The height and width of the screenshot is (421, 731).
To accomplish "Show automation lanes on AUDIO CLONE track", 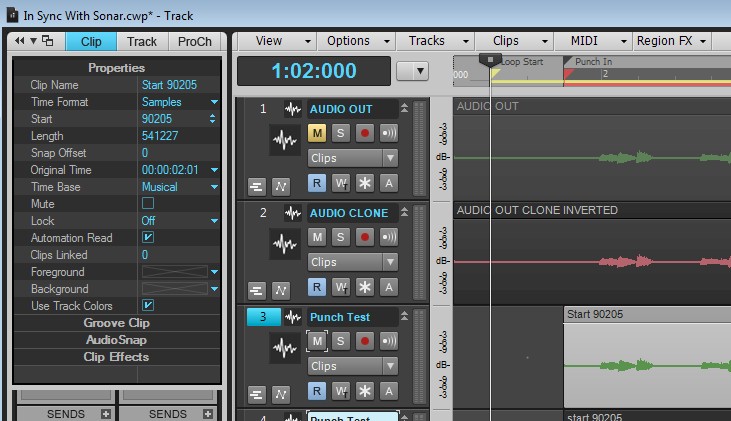I will point(281,291).
